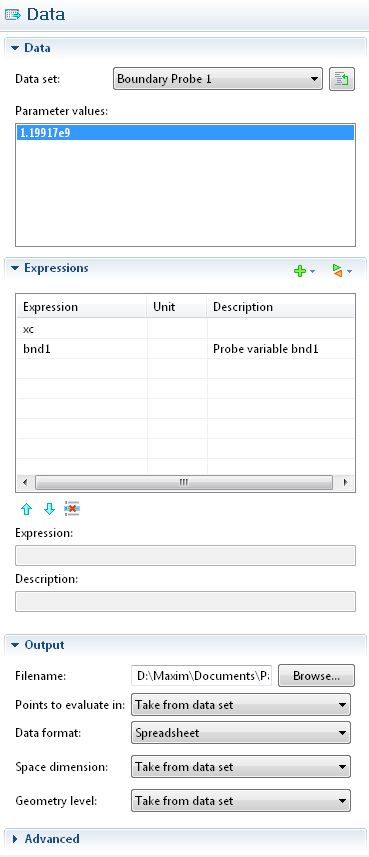Image resolution: width=369 pixels, height=857 pixels.
Task: Open the Geometry level dropdown
Action: pos(241,801)
